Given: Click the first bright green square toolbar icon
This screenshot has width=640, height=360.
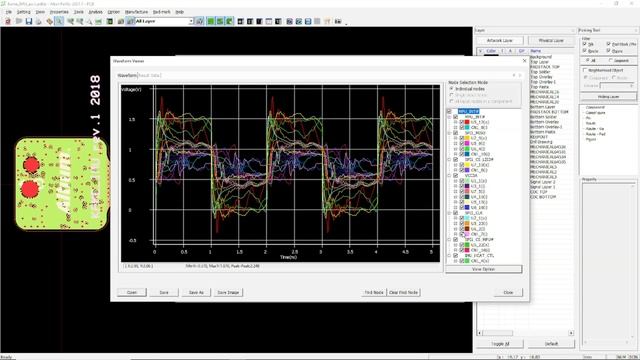Looking at the screenshot, I should (211, 21).
